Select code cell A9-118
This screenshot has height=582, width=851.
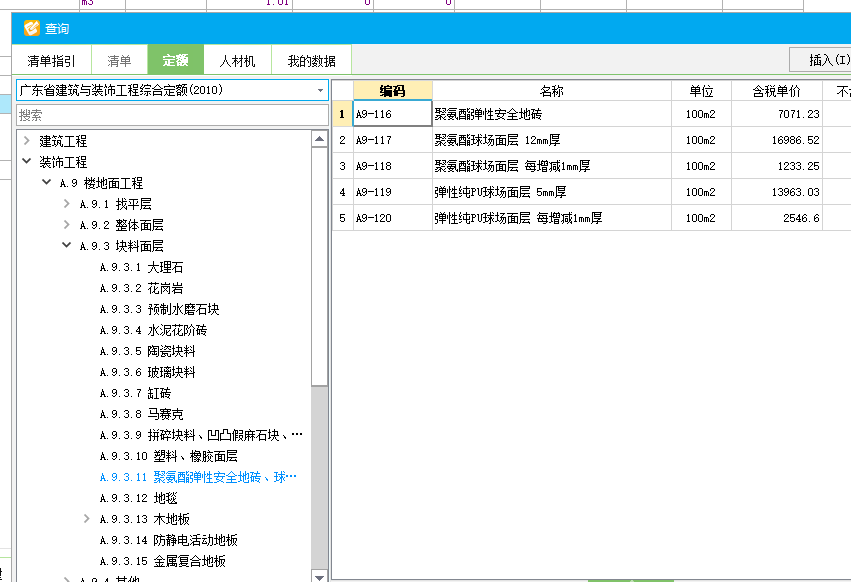393,166
